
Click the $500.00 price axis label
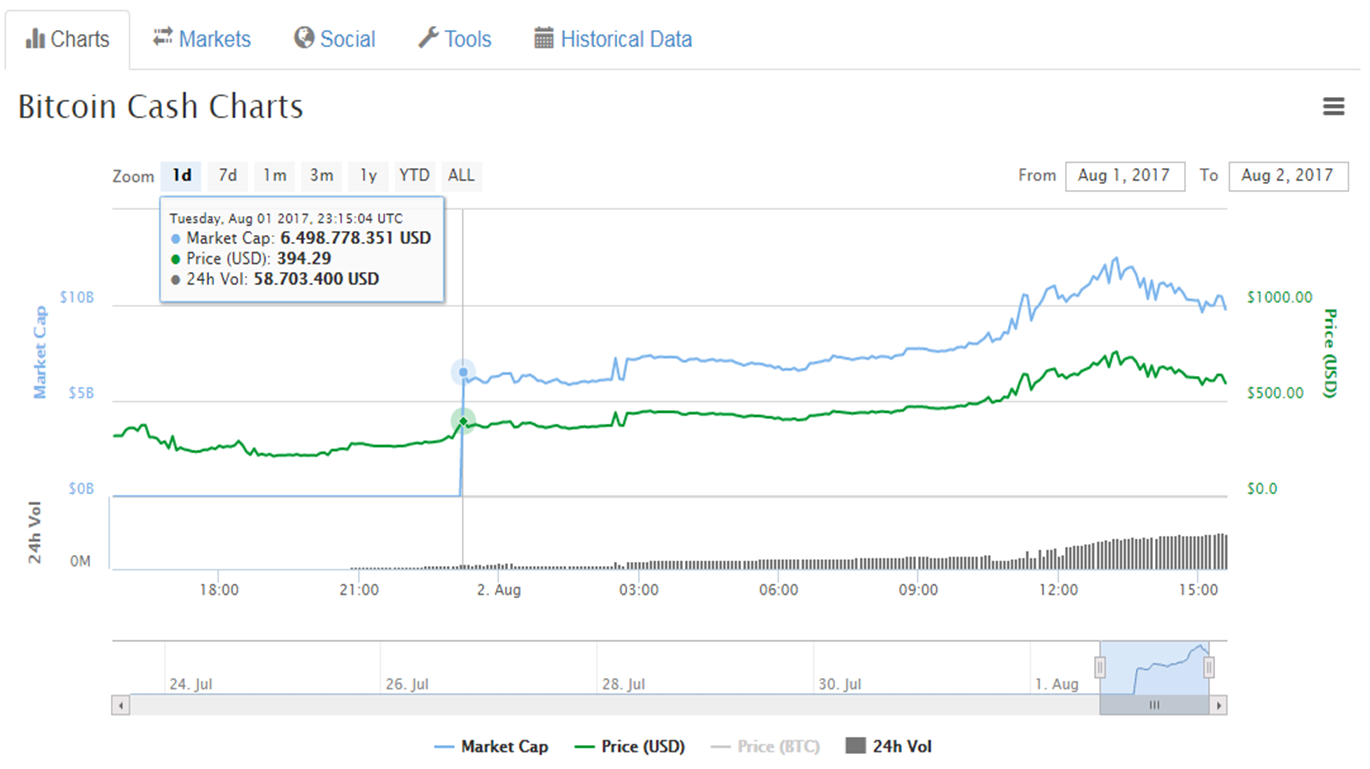[x=1276, y=393]
